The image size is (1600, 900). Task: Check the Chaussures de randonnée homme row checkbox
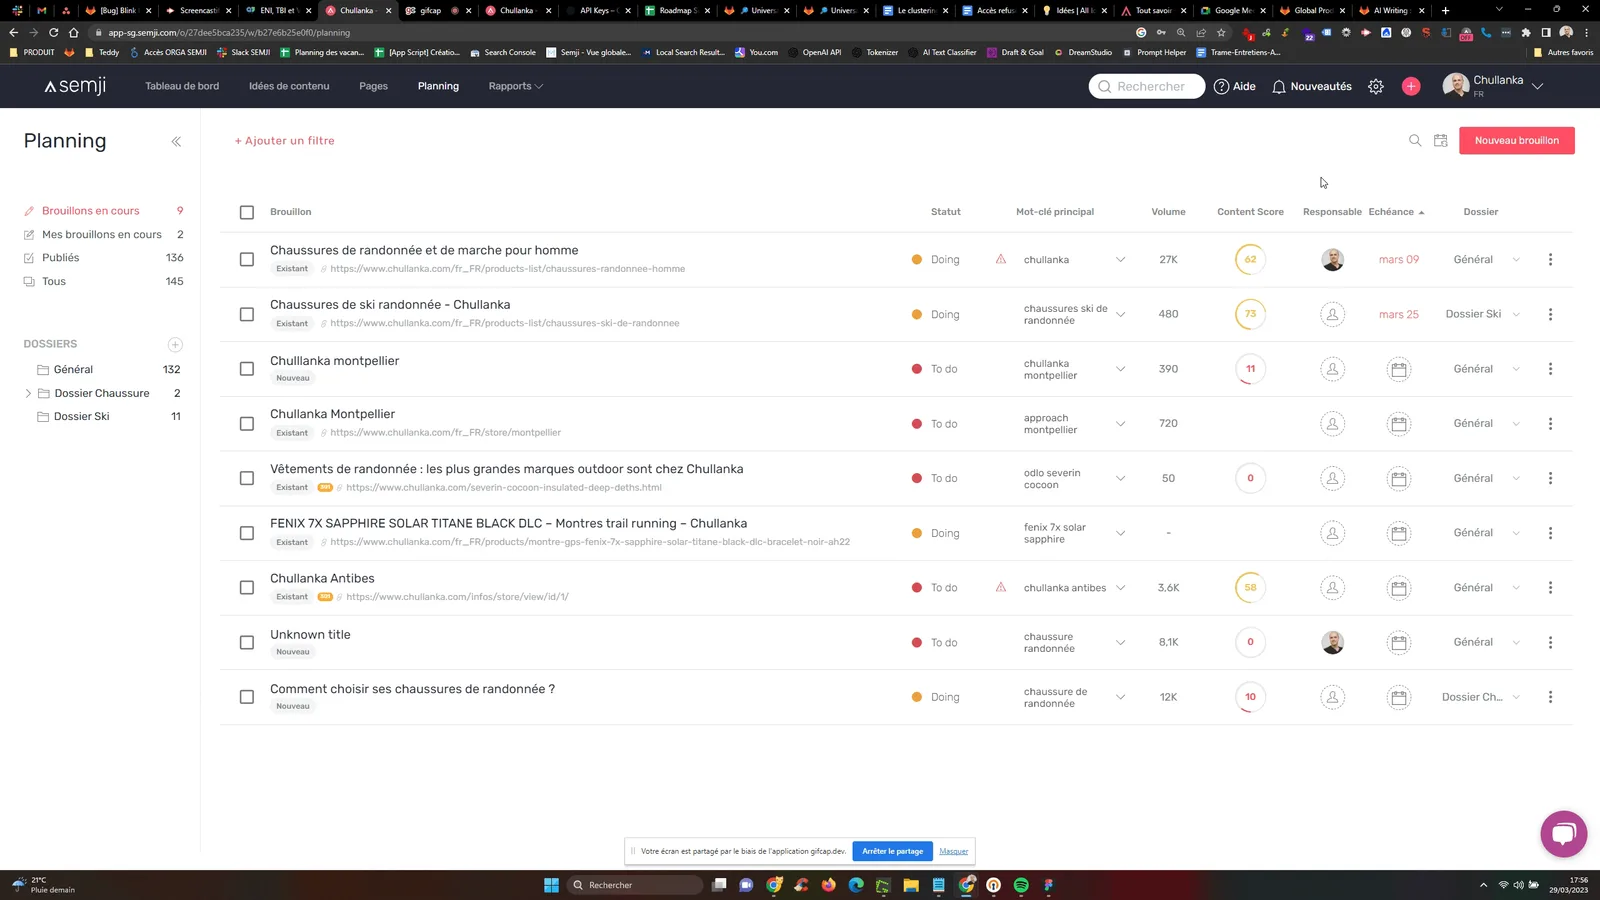coord(247,260)
